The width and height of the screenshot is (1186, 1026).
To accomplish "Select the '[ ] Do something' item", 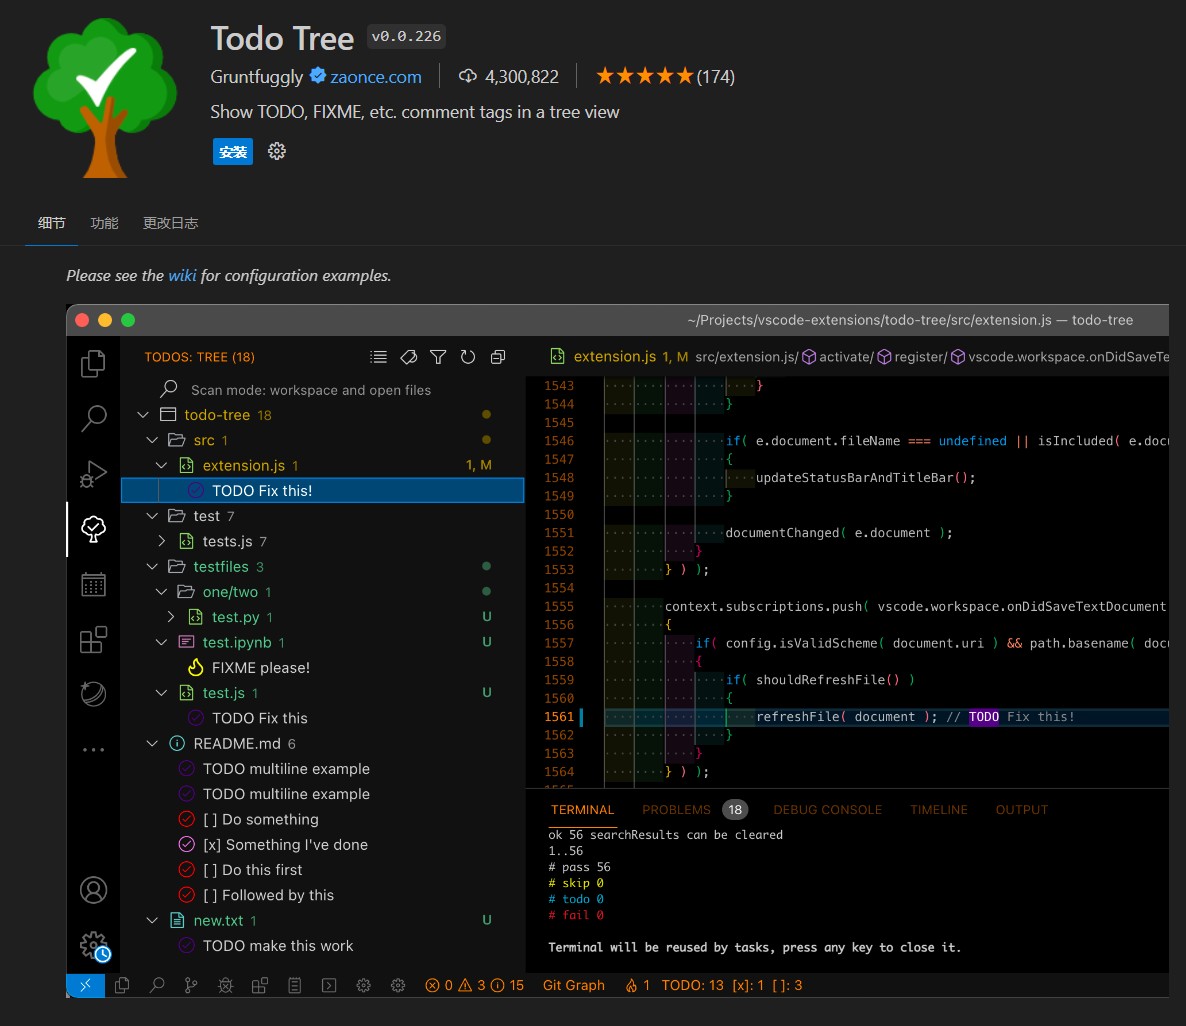I will pos(322,819).
